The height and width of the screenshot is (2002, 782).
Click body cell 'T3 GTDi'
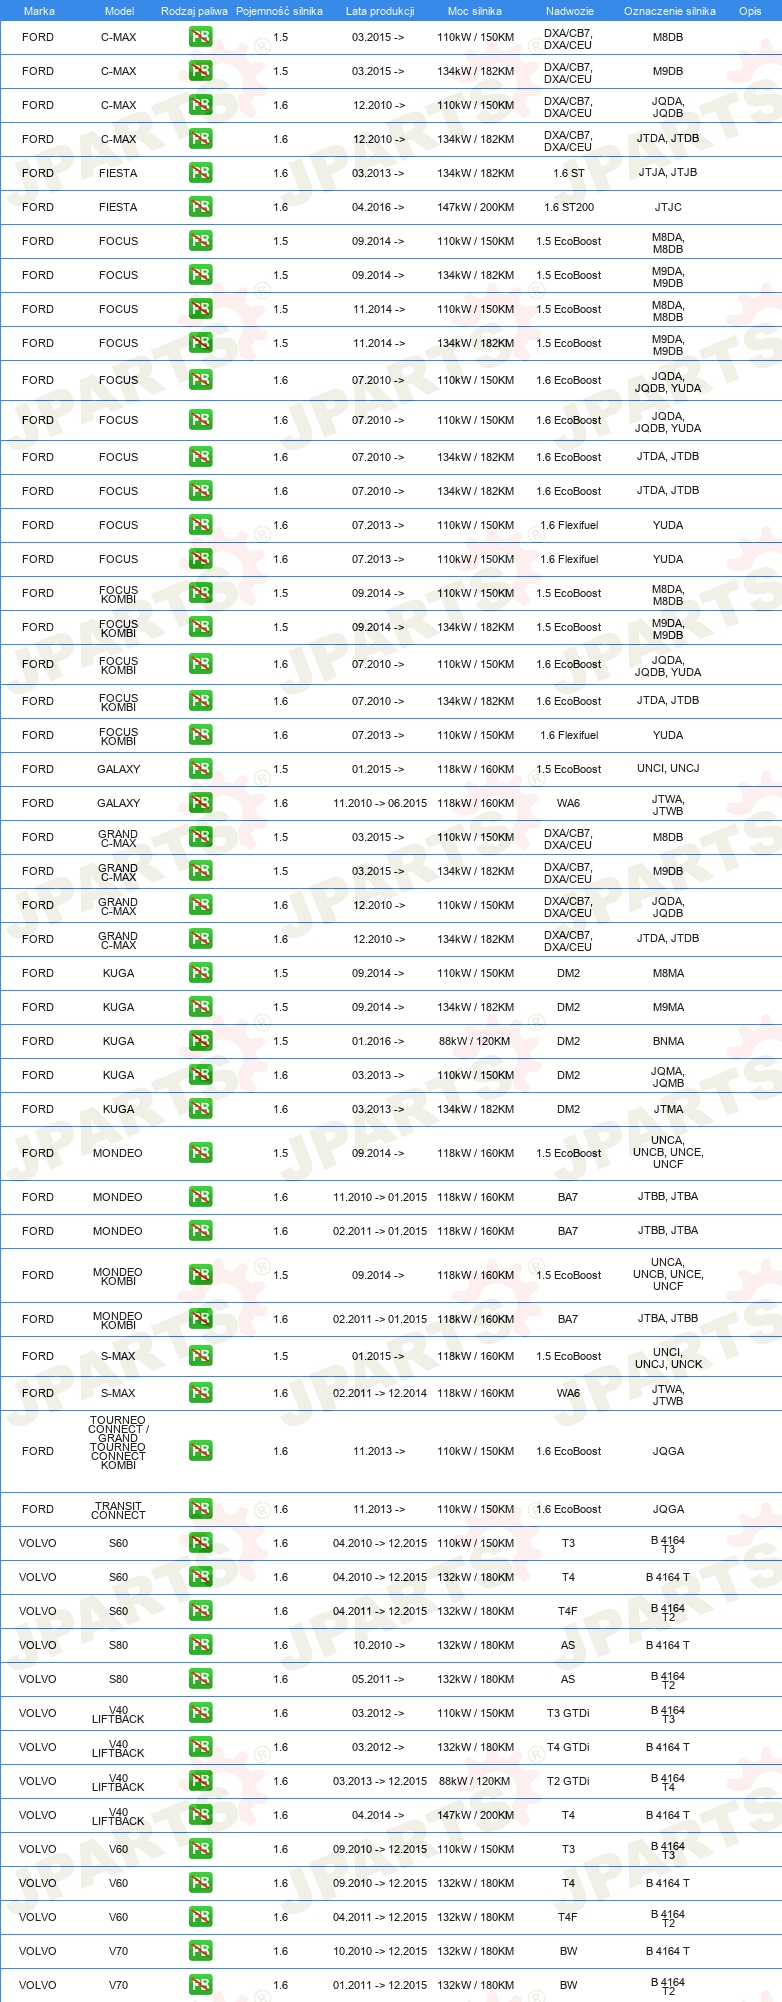pos(568,1713)
